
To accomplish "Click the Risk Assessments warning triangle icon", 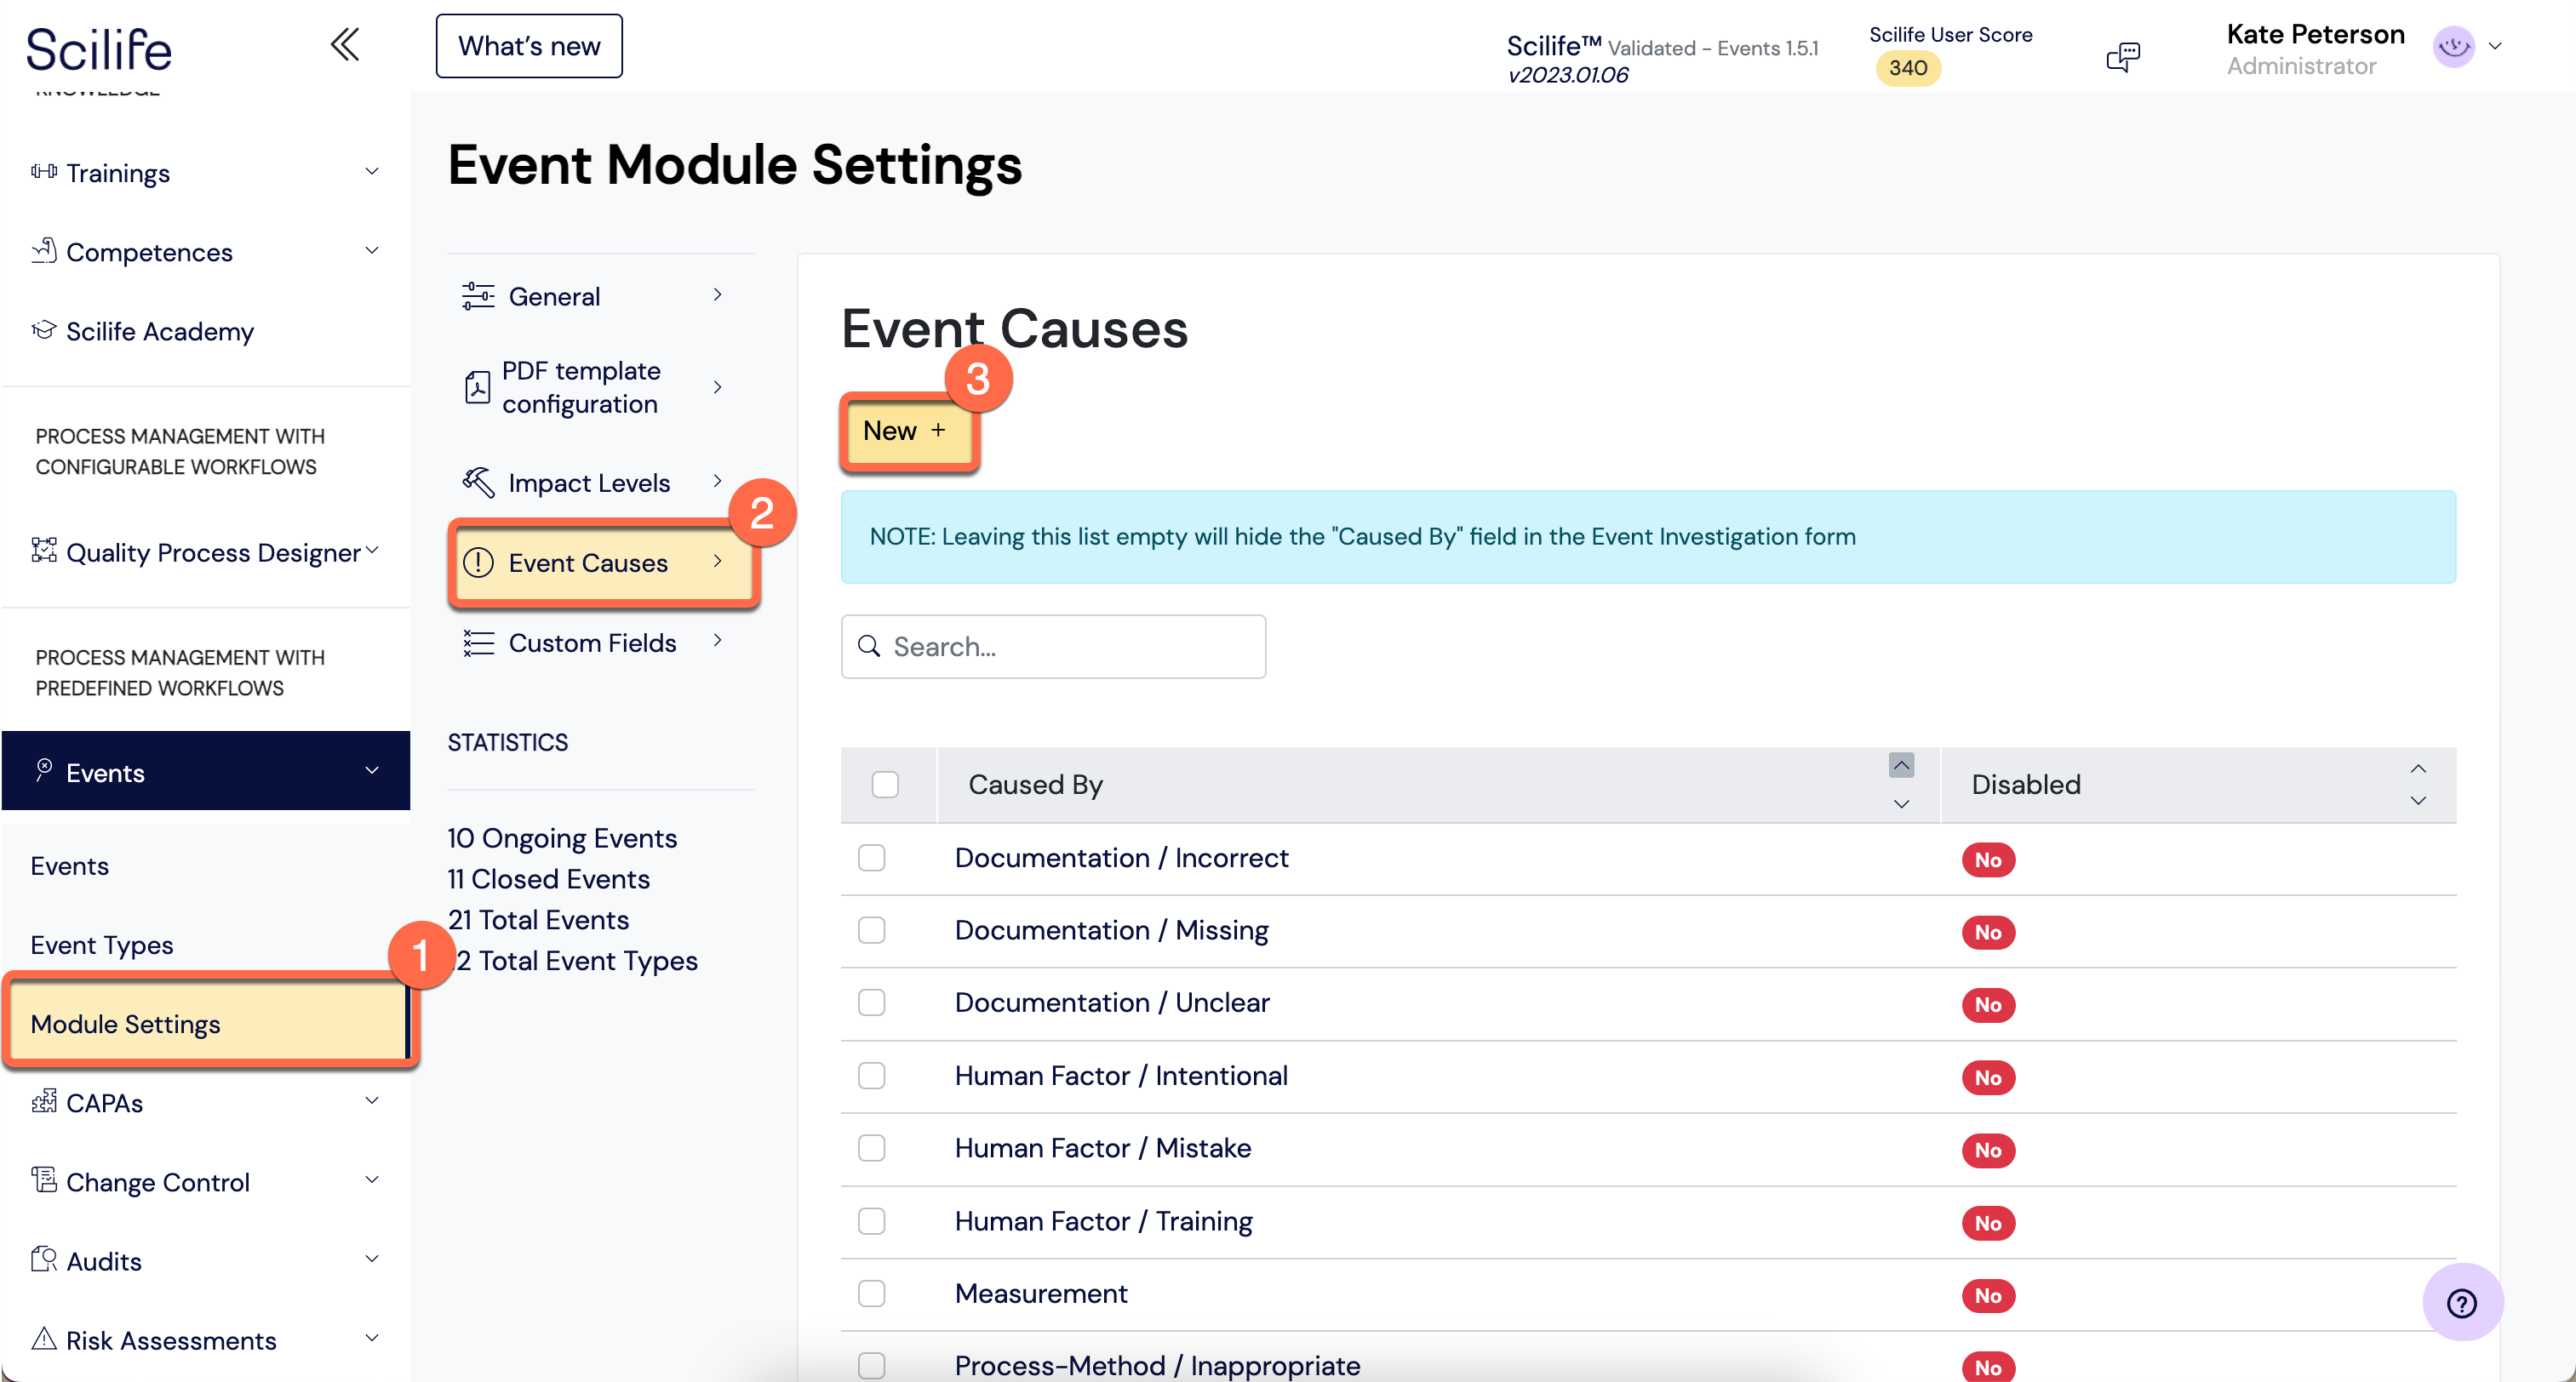I will tap(43, 1338).
